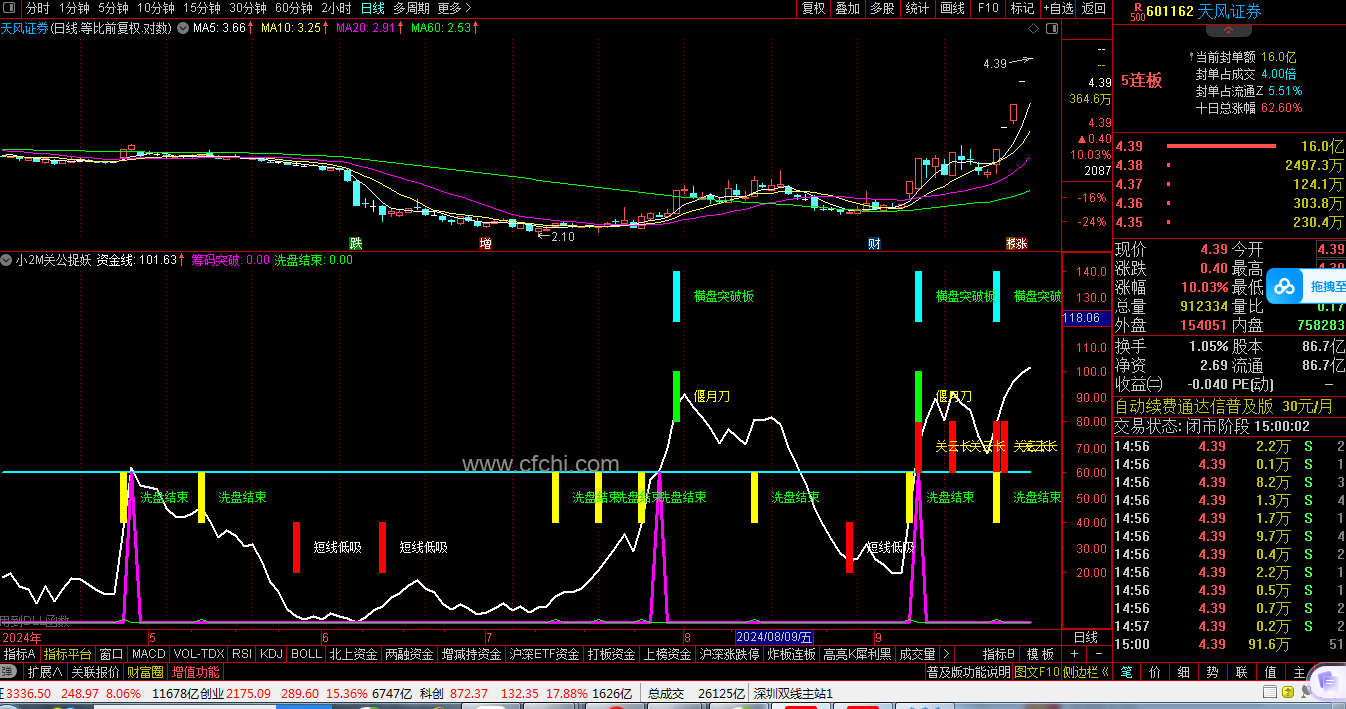Click the 返回 back button
The image size is (1346, 709).
pyautogui.click(x=1094, y=8)
